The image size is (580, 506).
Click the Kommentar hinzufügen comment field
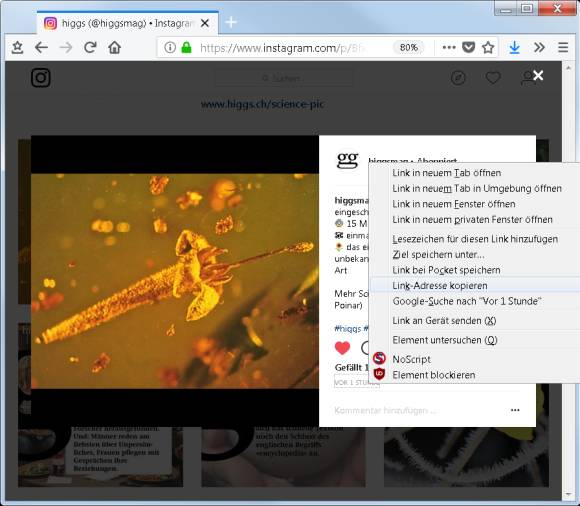point(385,410)
